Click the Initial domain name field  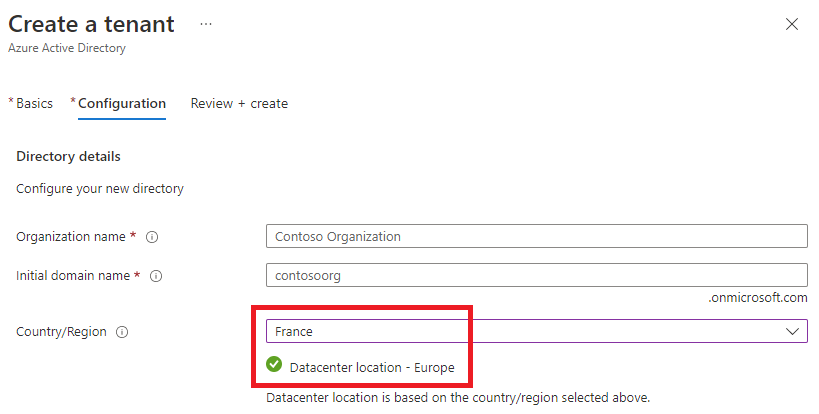click(536, 275)
